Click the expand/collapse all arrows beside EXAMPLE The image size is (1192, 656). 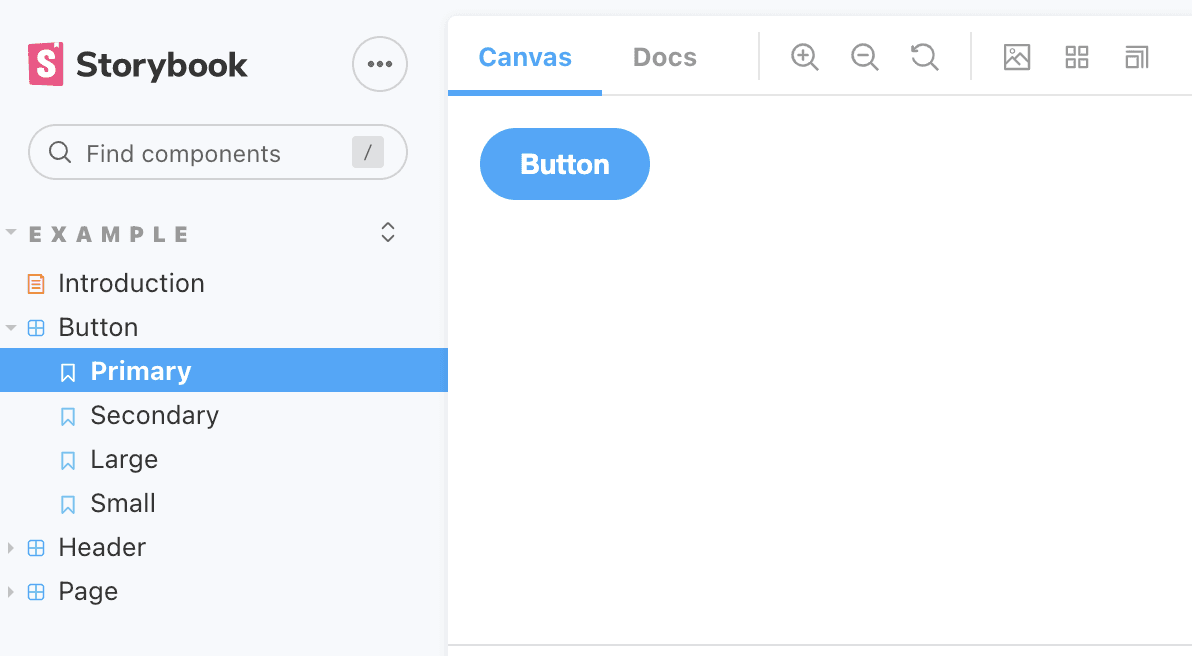[x=388, y=233]
